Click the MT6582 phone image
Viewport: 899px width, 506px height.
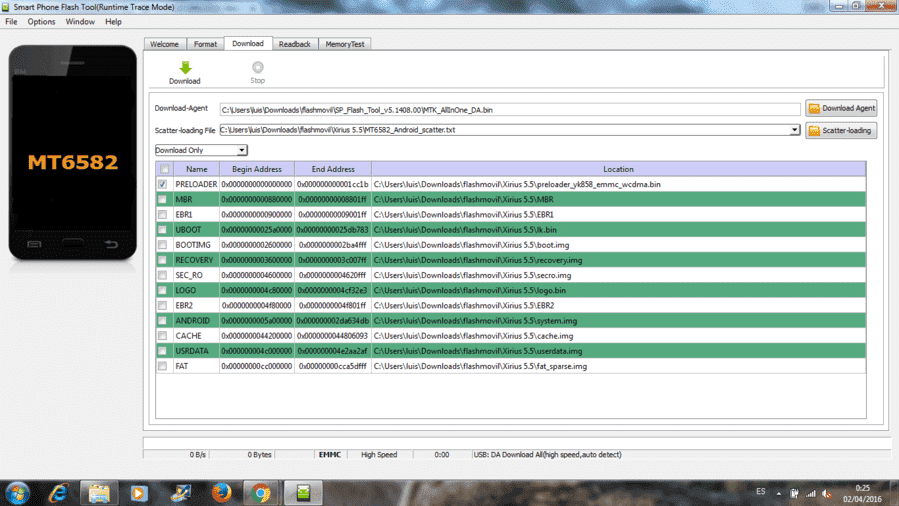coord(73,152)
